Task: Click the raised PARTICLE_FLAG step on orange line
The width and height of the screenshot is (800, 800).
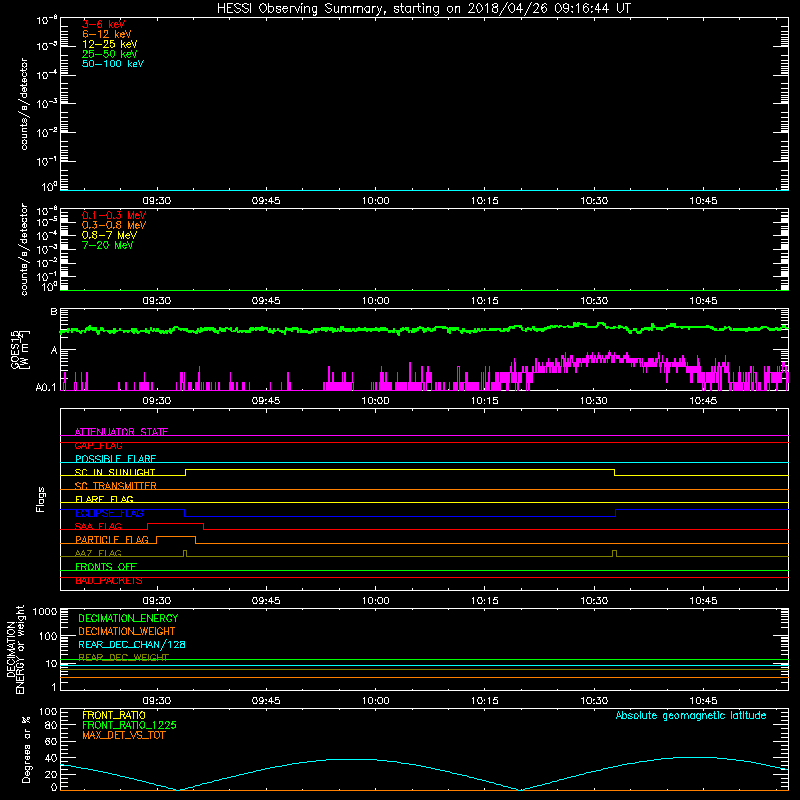Action: coord(176,537)
